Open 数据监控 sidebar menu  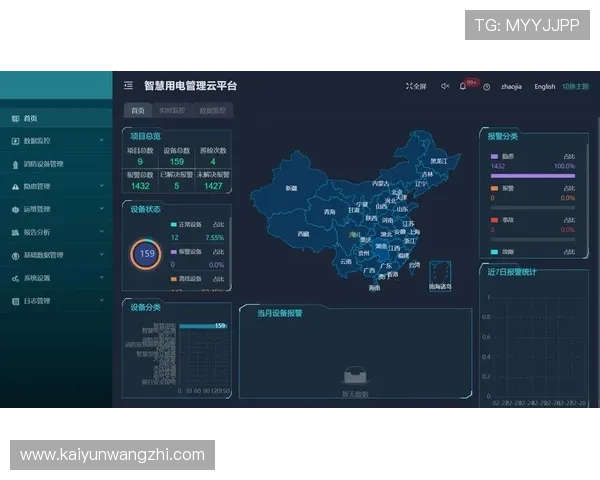click(x=56, y=141)
